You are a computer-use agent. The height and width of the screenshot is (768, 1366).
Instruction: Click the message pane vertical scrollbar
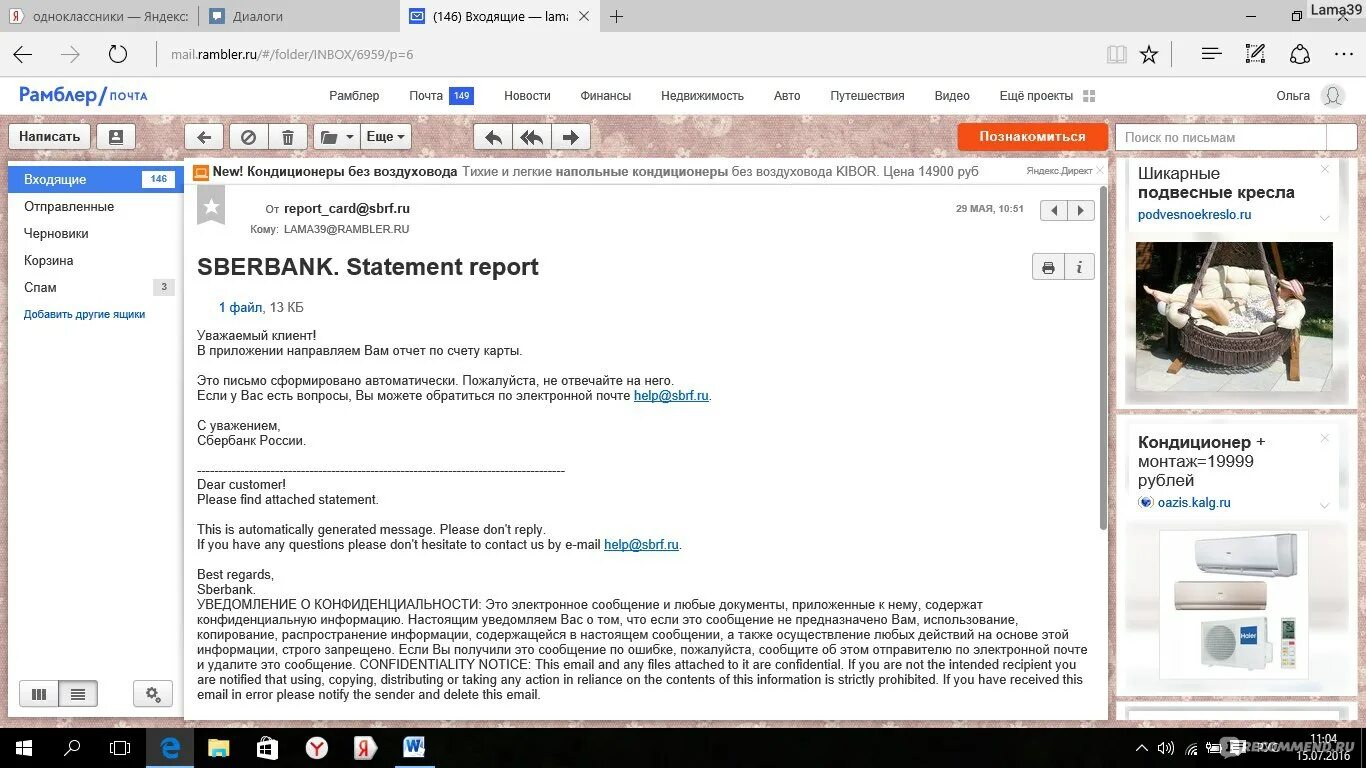pyautogui.click(x=1104, y=358)
